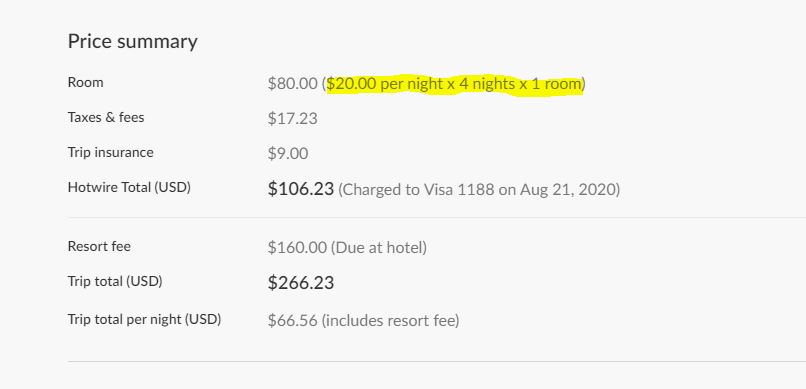Select the Hotwire Total (USD) label
Viewport: 806px width, 389px height.
(129, 188)
